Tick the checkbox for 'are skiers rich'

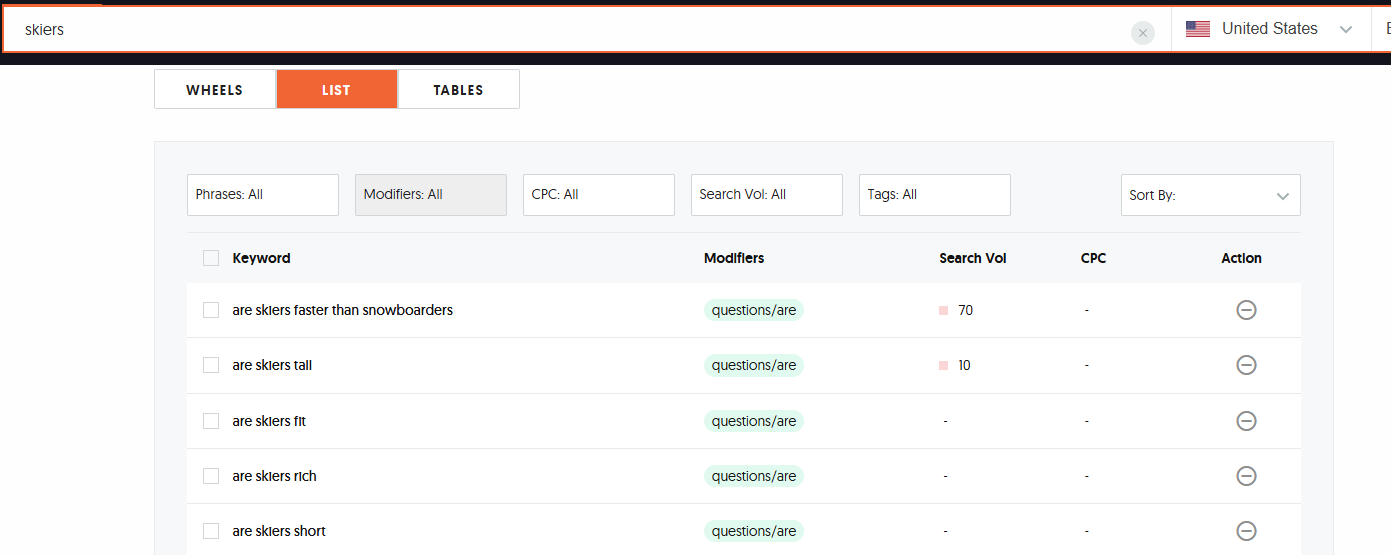(211, 476)
